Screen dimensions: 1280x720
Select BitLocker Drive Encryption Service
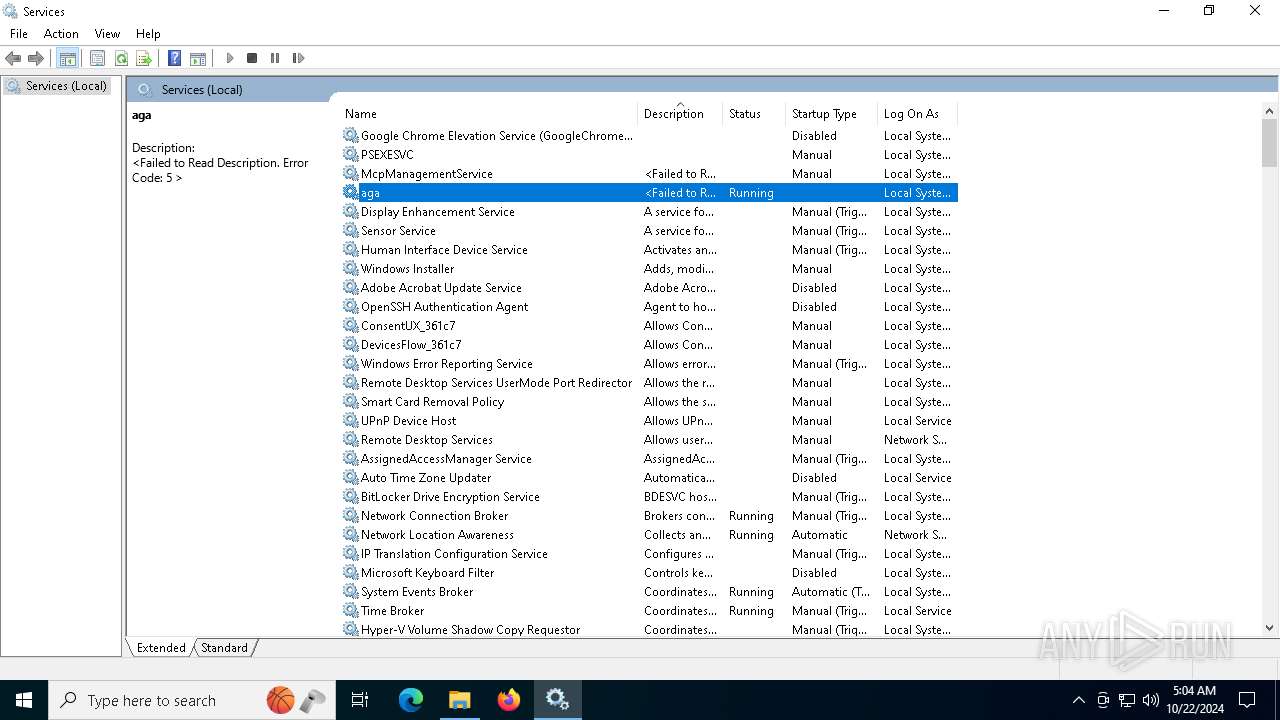tap(649, 497)
